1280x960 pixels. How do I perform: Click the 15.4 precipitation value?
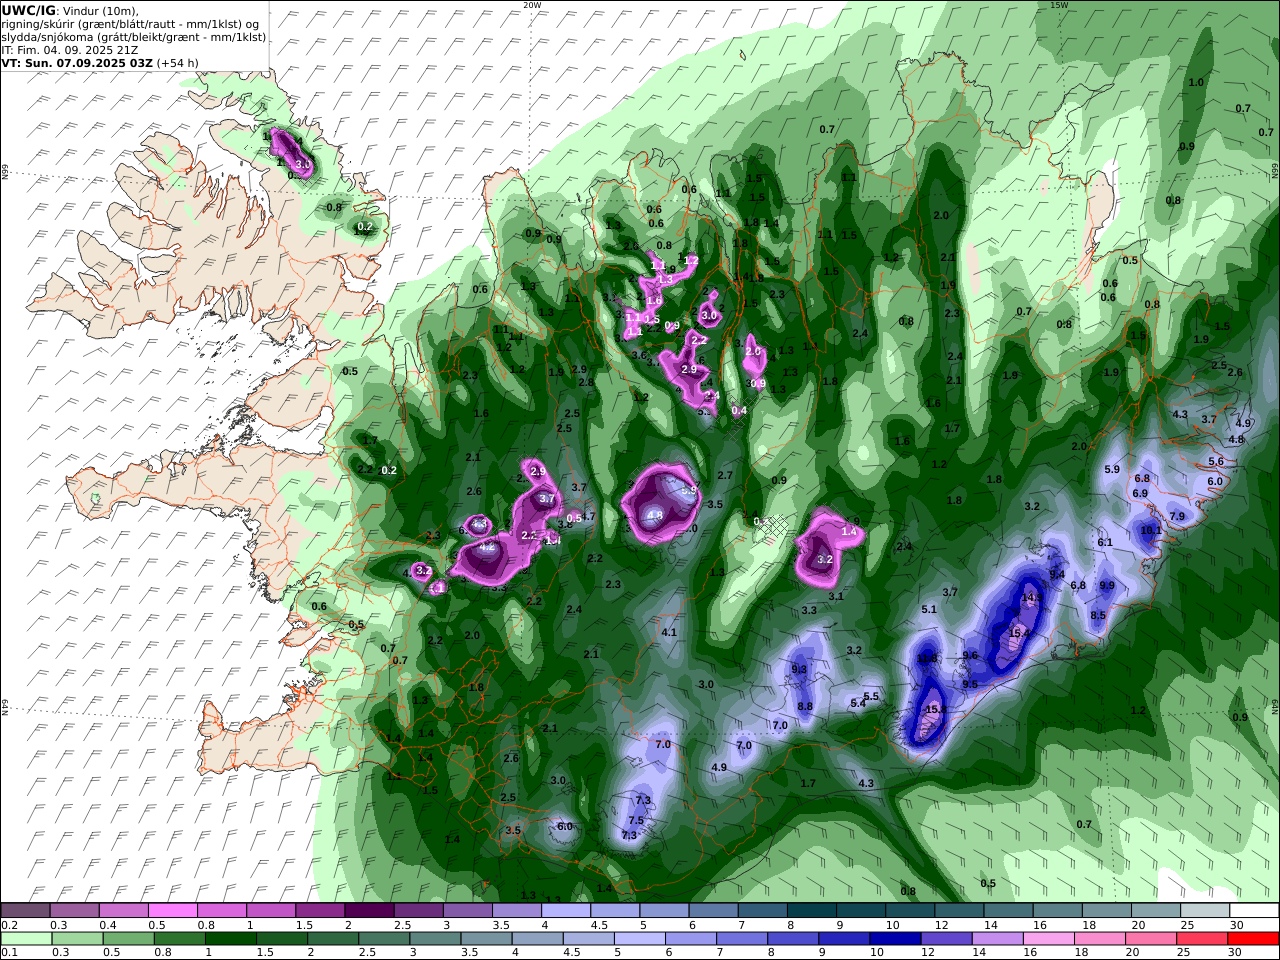point(1020,633)
